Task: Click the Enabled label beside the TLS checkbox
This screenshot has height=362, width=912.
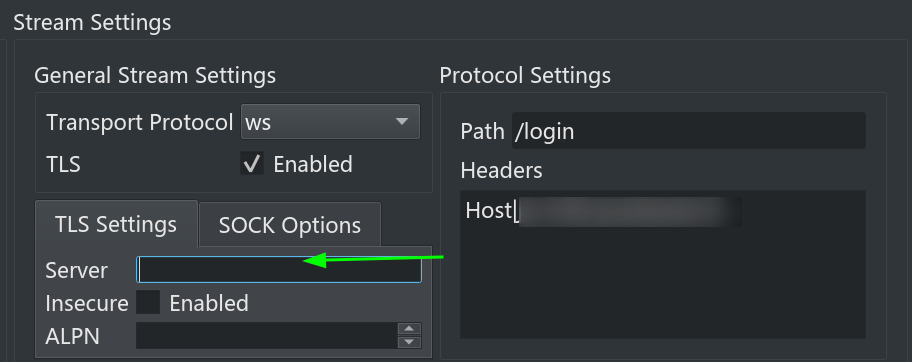Action: pos(313,164)
